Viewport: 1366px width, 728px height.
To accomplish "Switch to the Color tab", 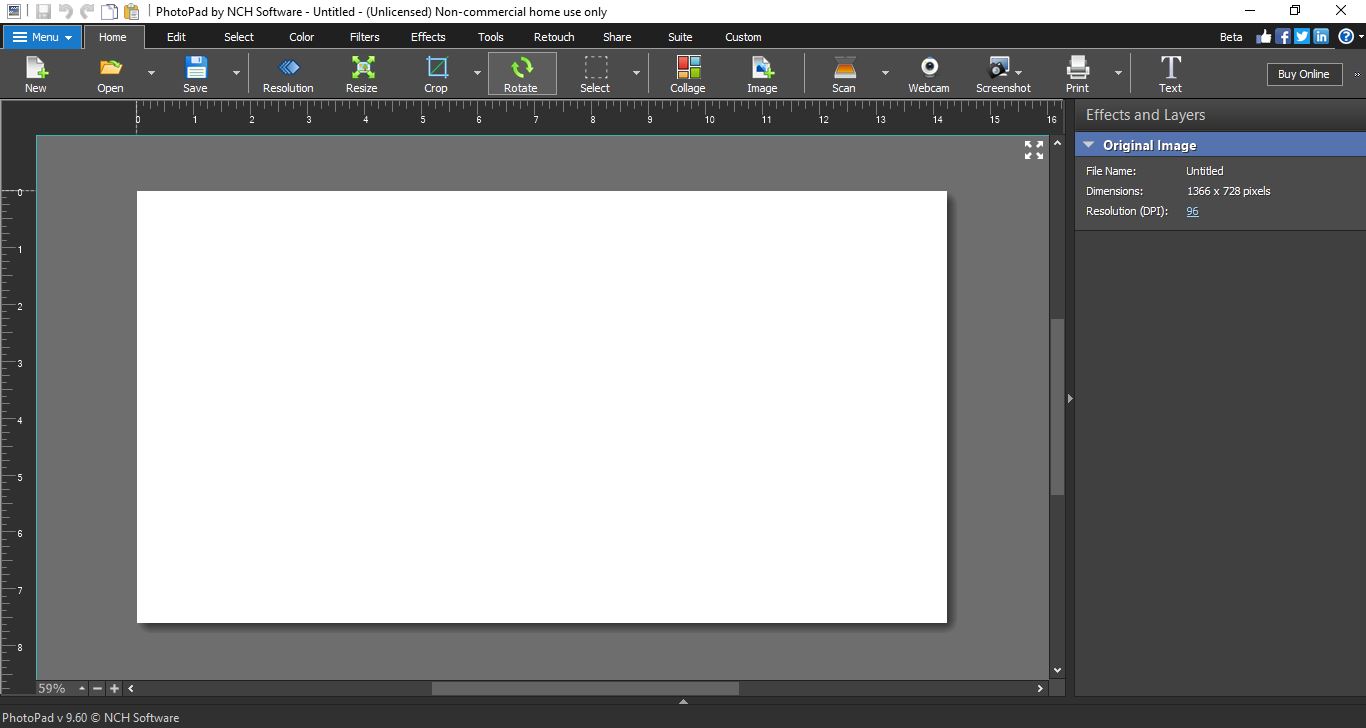I will [301, 37].
